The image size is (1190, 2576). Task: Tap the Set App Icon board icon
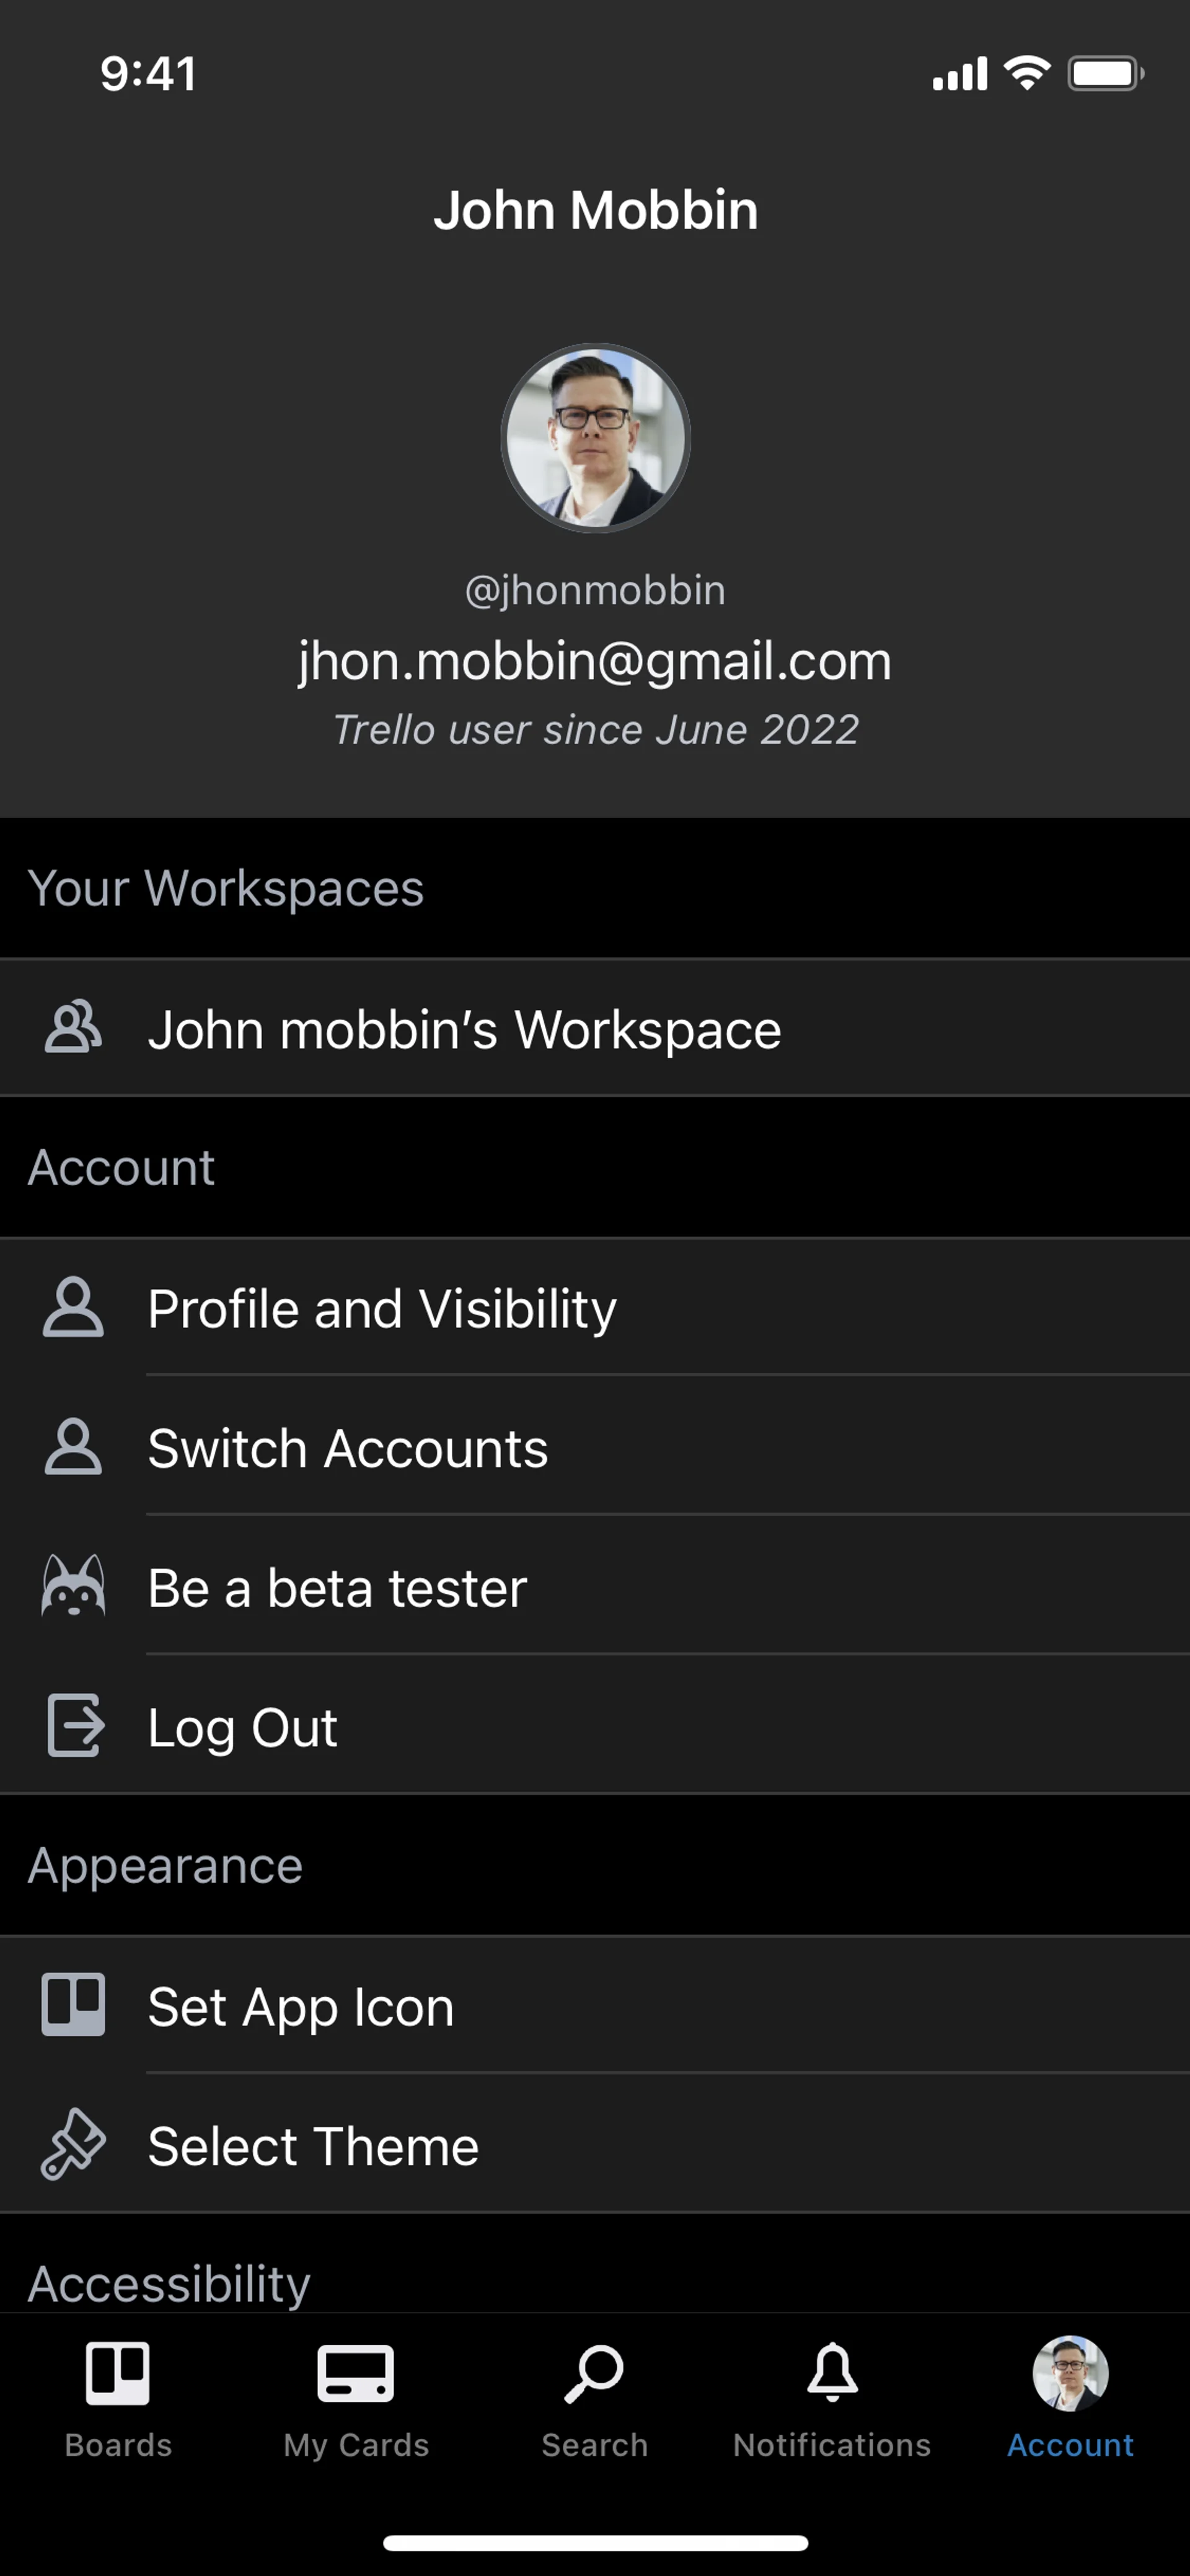point(73,2005)
